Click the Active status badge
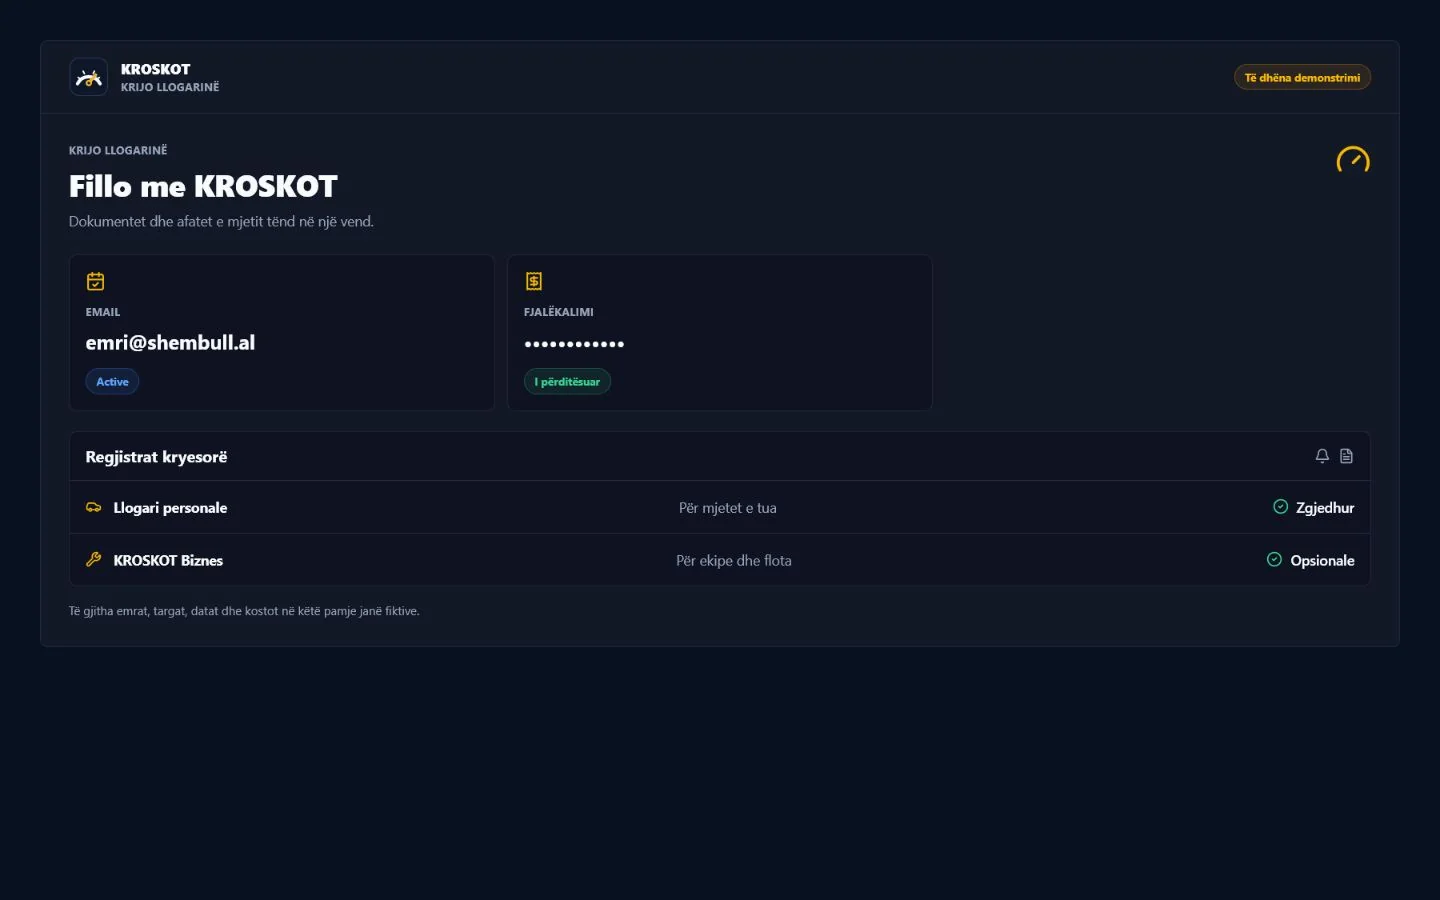 point(112,382)
